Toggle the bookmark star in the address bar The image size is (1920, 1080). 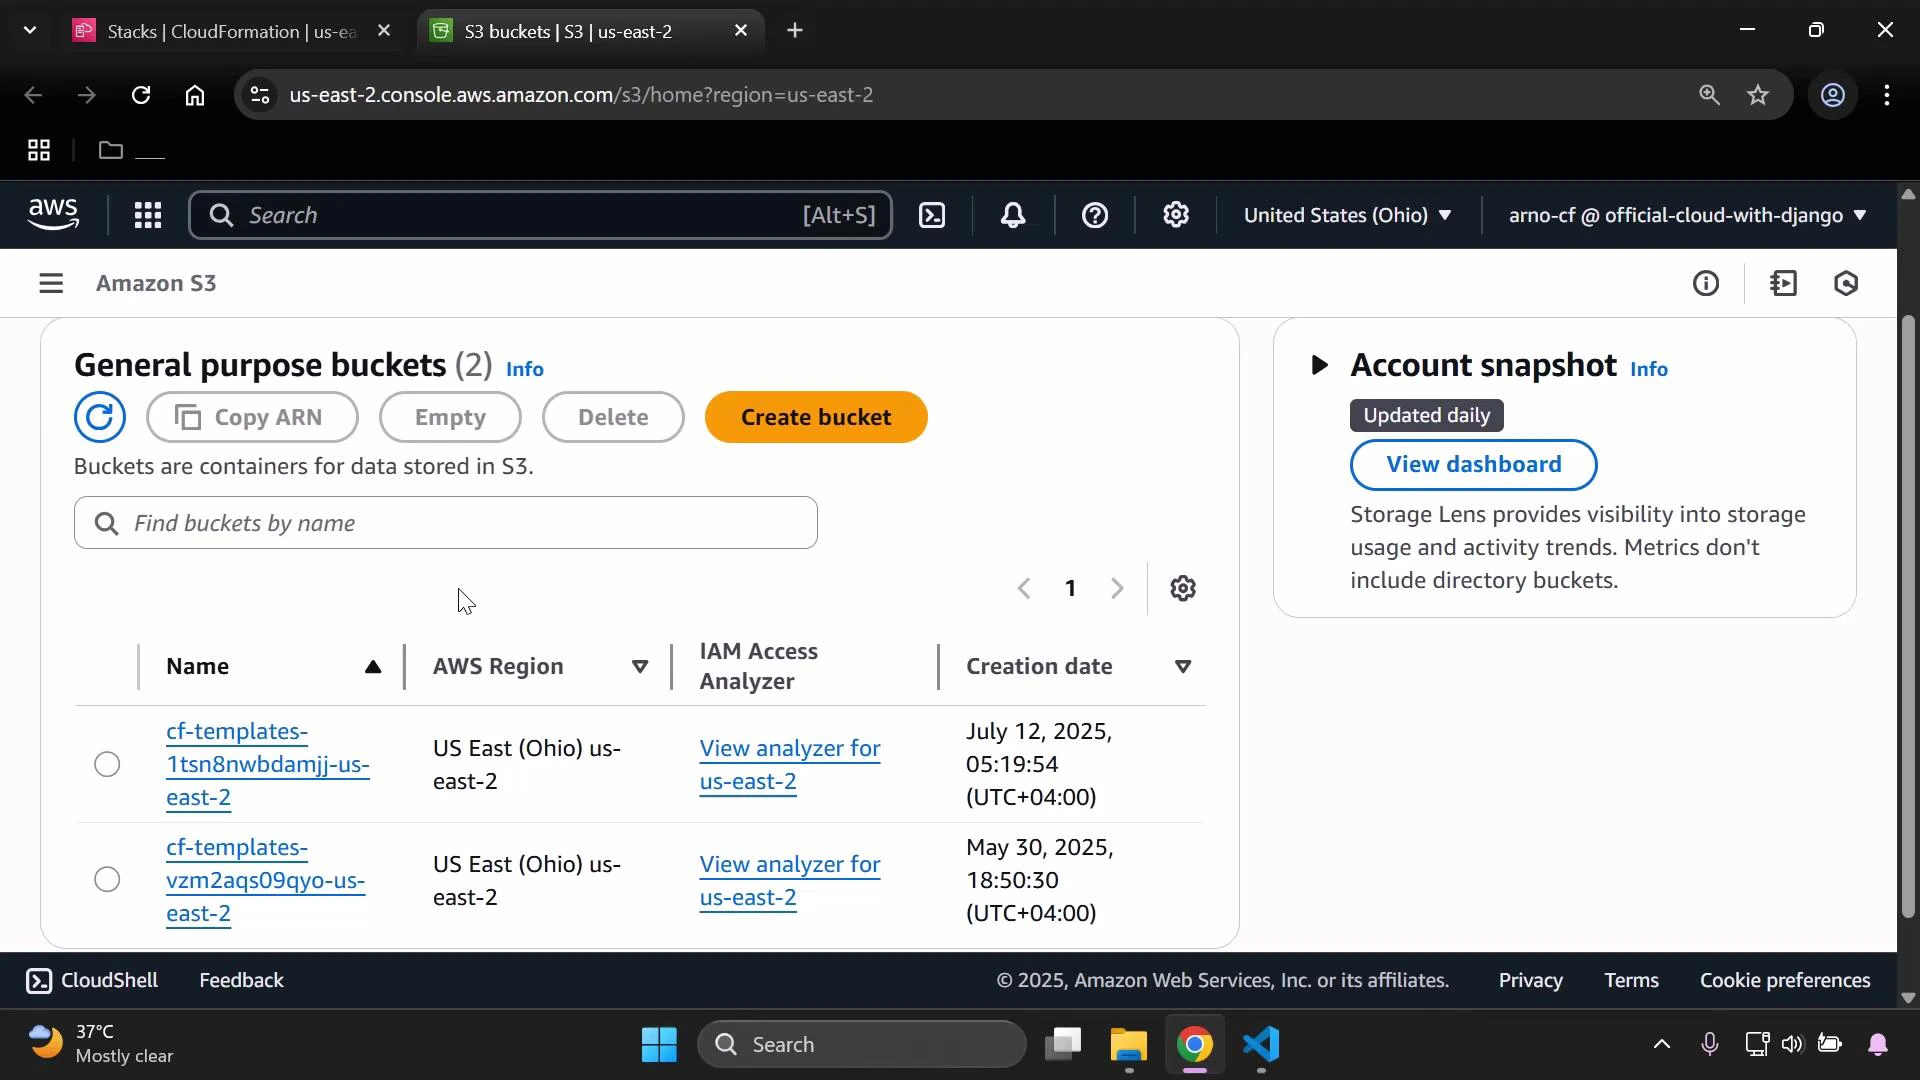coord(1758,95)
